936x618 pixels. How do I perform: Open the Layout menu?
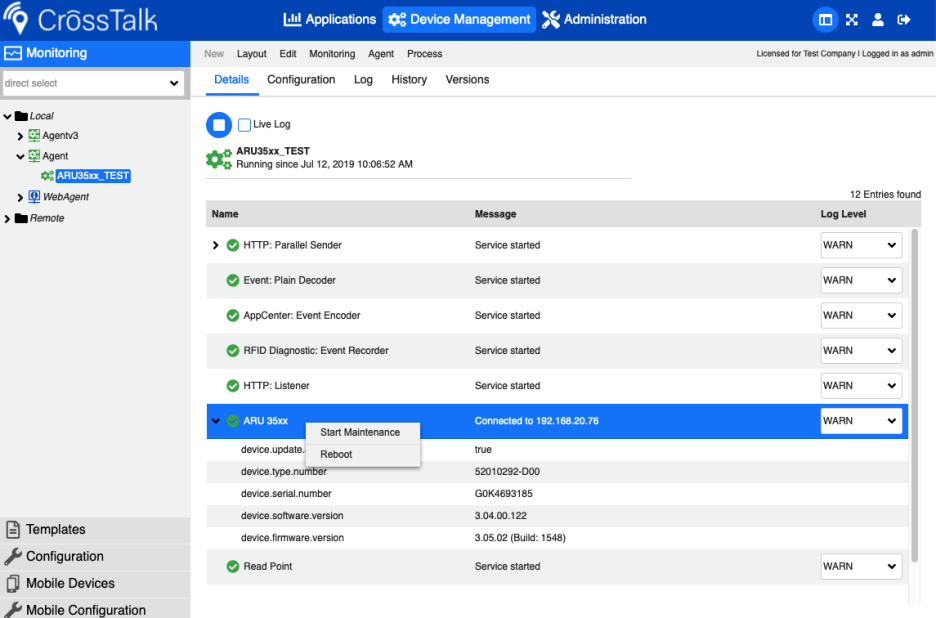tap(251, 54)
